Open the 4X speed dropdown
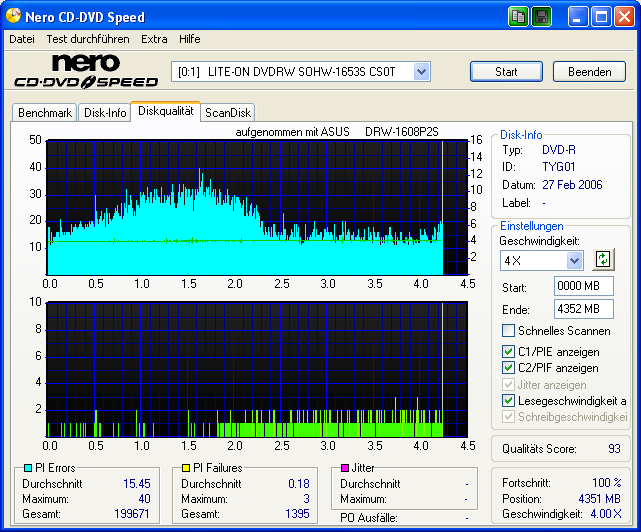The height and width of the screenshot is (532, 641). [x=574, y=260]
